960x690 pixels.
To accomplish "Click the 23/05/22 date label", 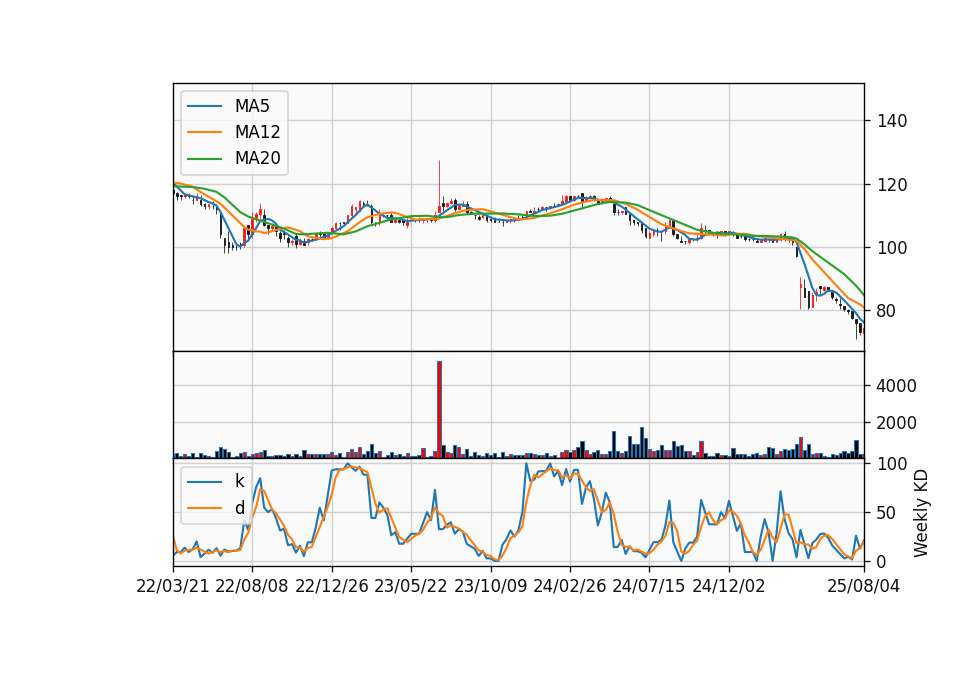I will tap(411, 586).
